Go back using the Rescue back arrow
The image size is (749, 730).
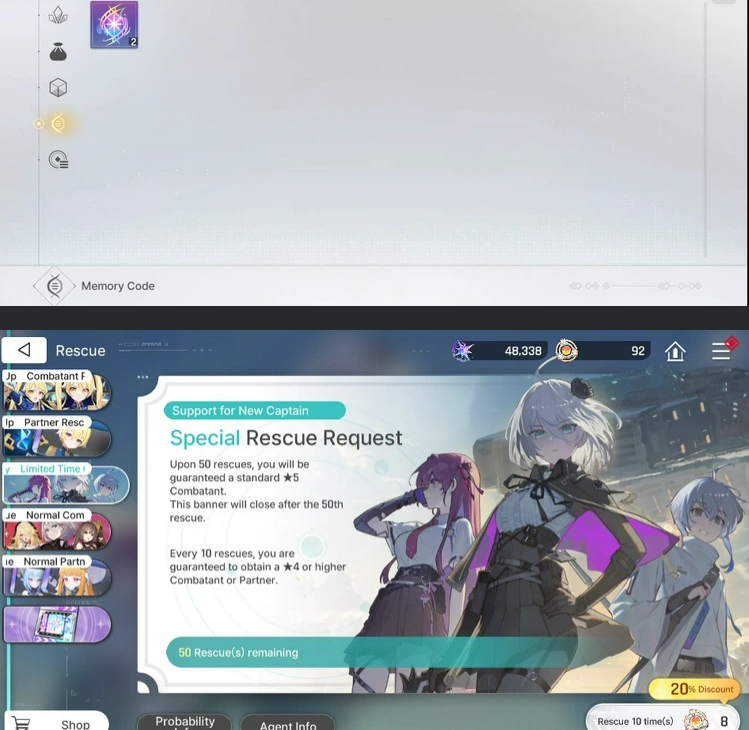(24, 350)
